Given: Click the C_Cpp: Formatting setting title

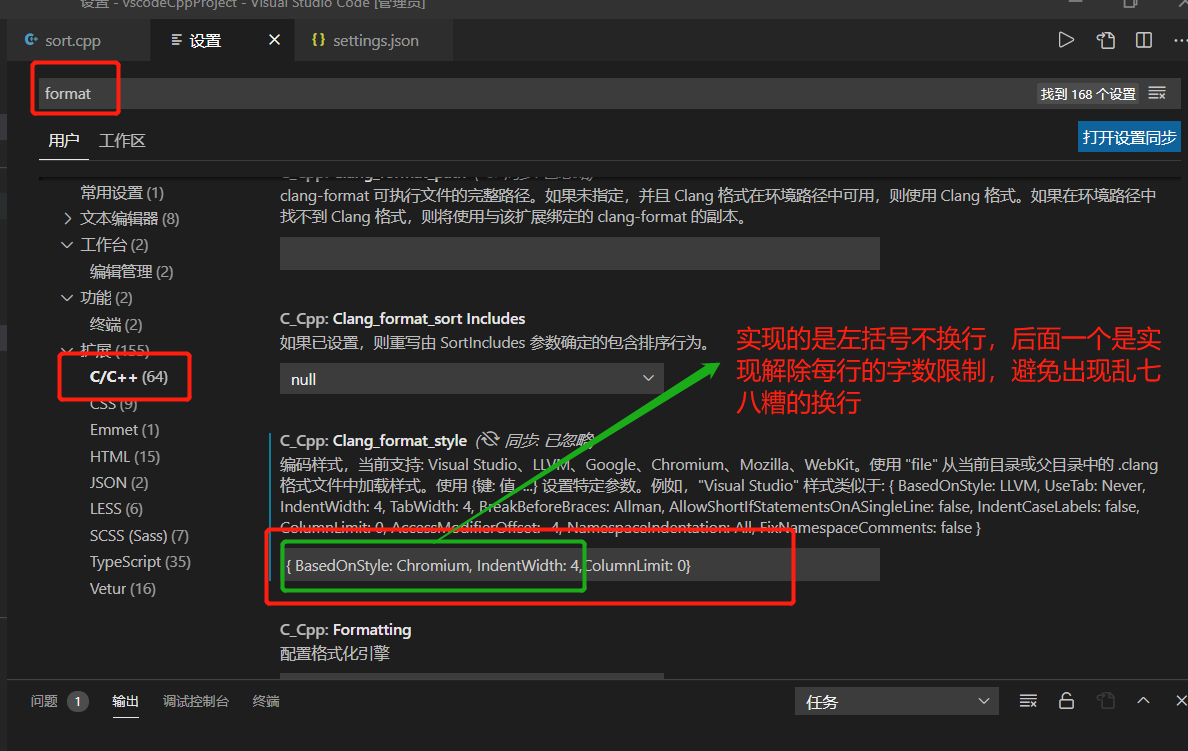Looking at the screenshot, I should pyautogui.click(x=345, y=630).
